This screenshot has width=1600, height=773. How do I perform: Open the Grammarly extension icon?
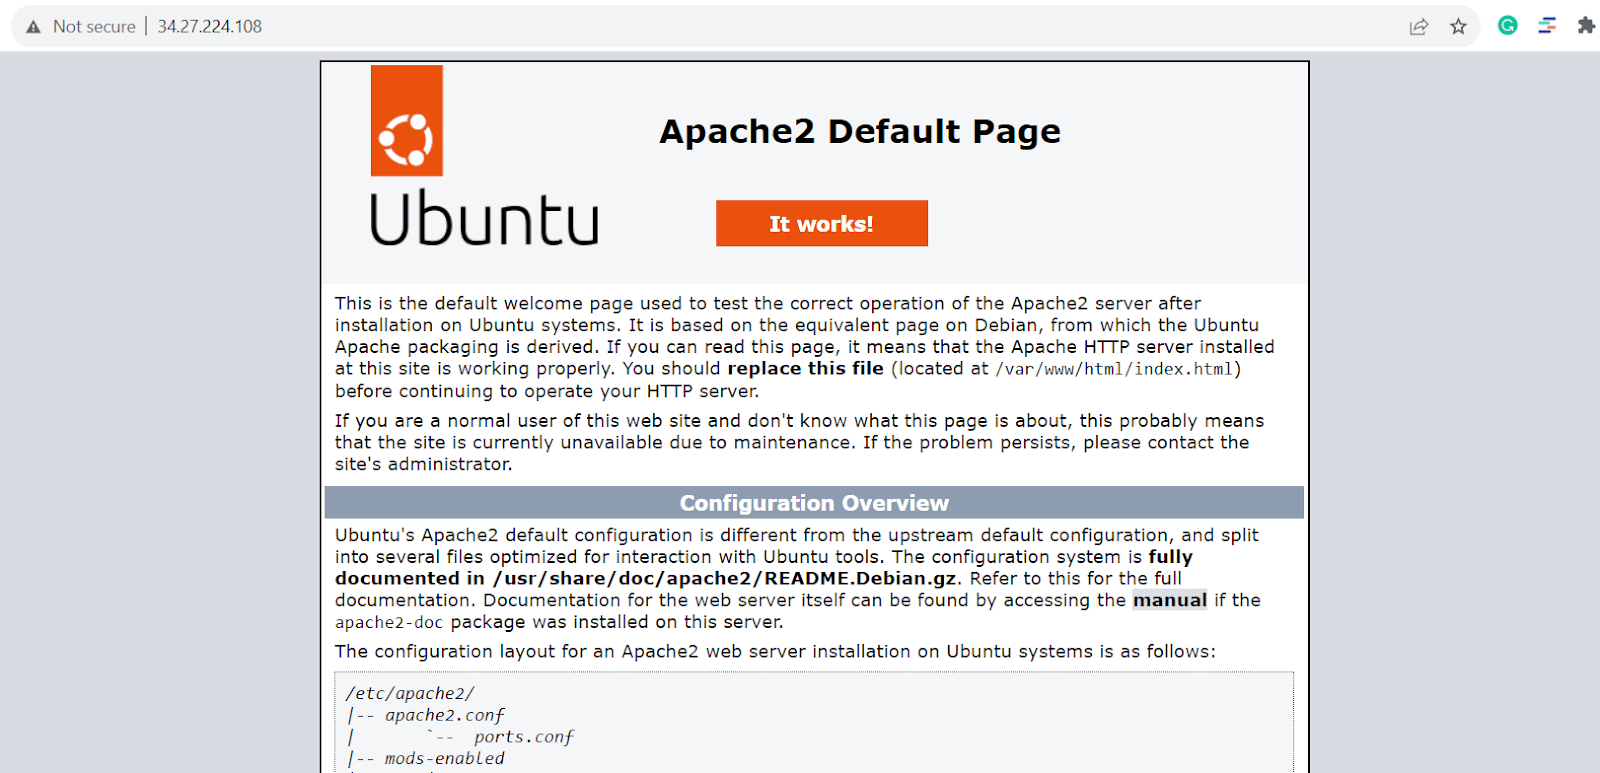pyautogui.click(x=1507, y=26)
